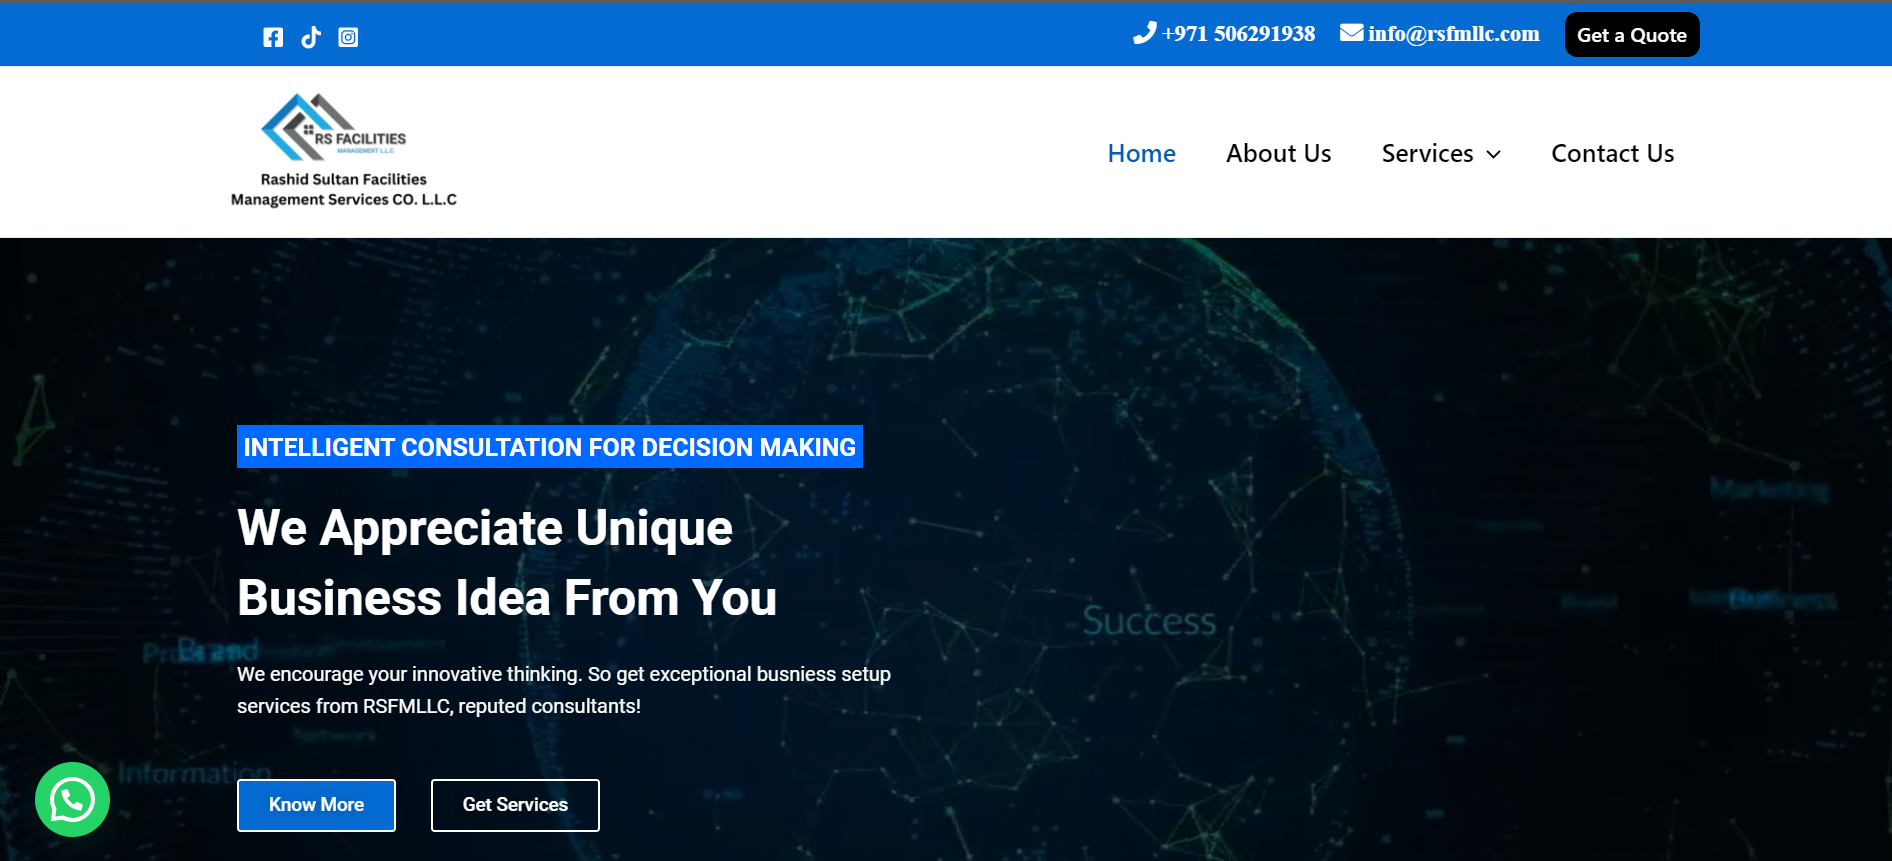The width and height of the screenshot is (1892, 861).
Task: Select the Services menu label
Action: pos(1427,153)
